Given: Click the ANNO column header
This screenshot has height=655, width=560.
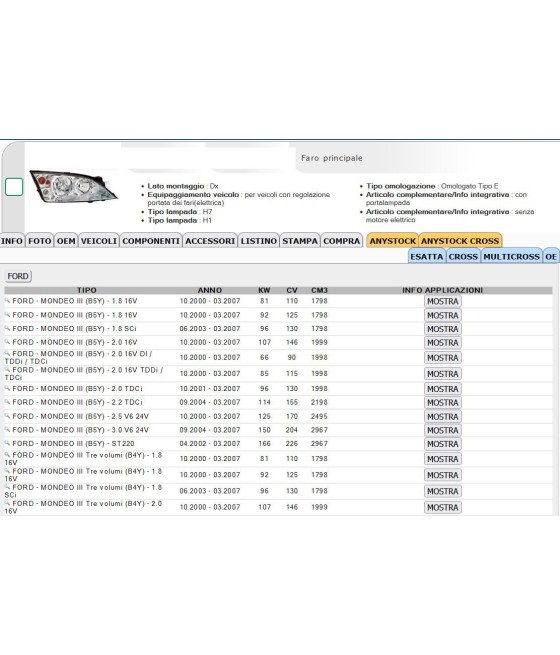Looking at the screenshot, I should coord(210,290).
